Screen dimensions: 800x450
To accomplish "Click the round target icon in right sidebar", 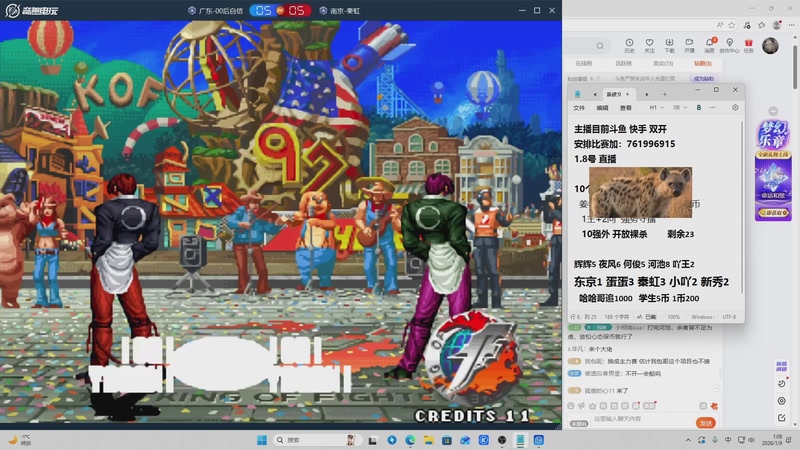I will (782, 401).
